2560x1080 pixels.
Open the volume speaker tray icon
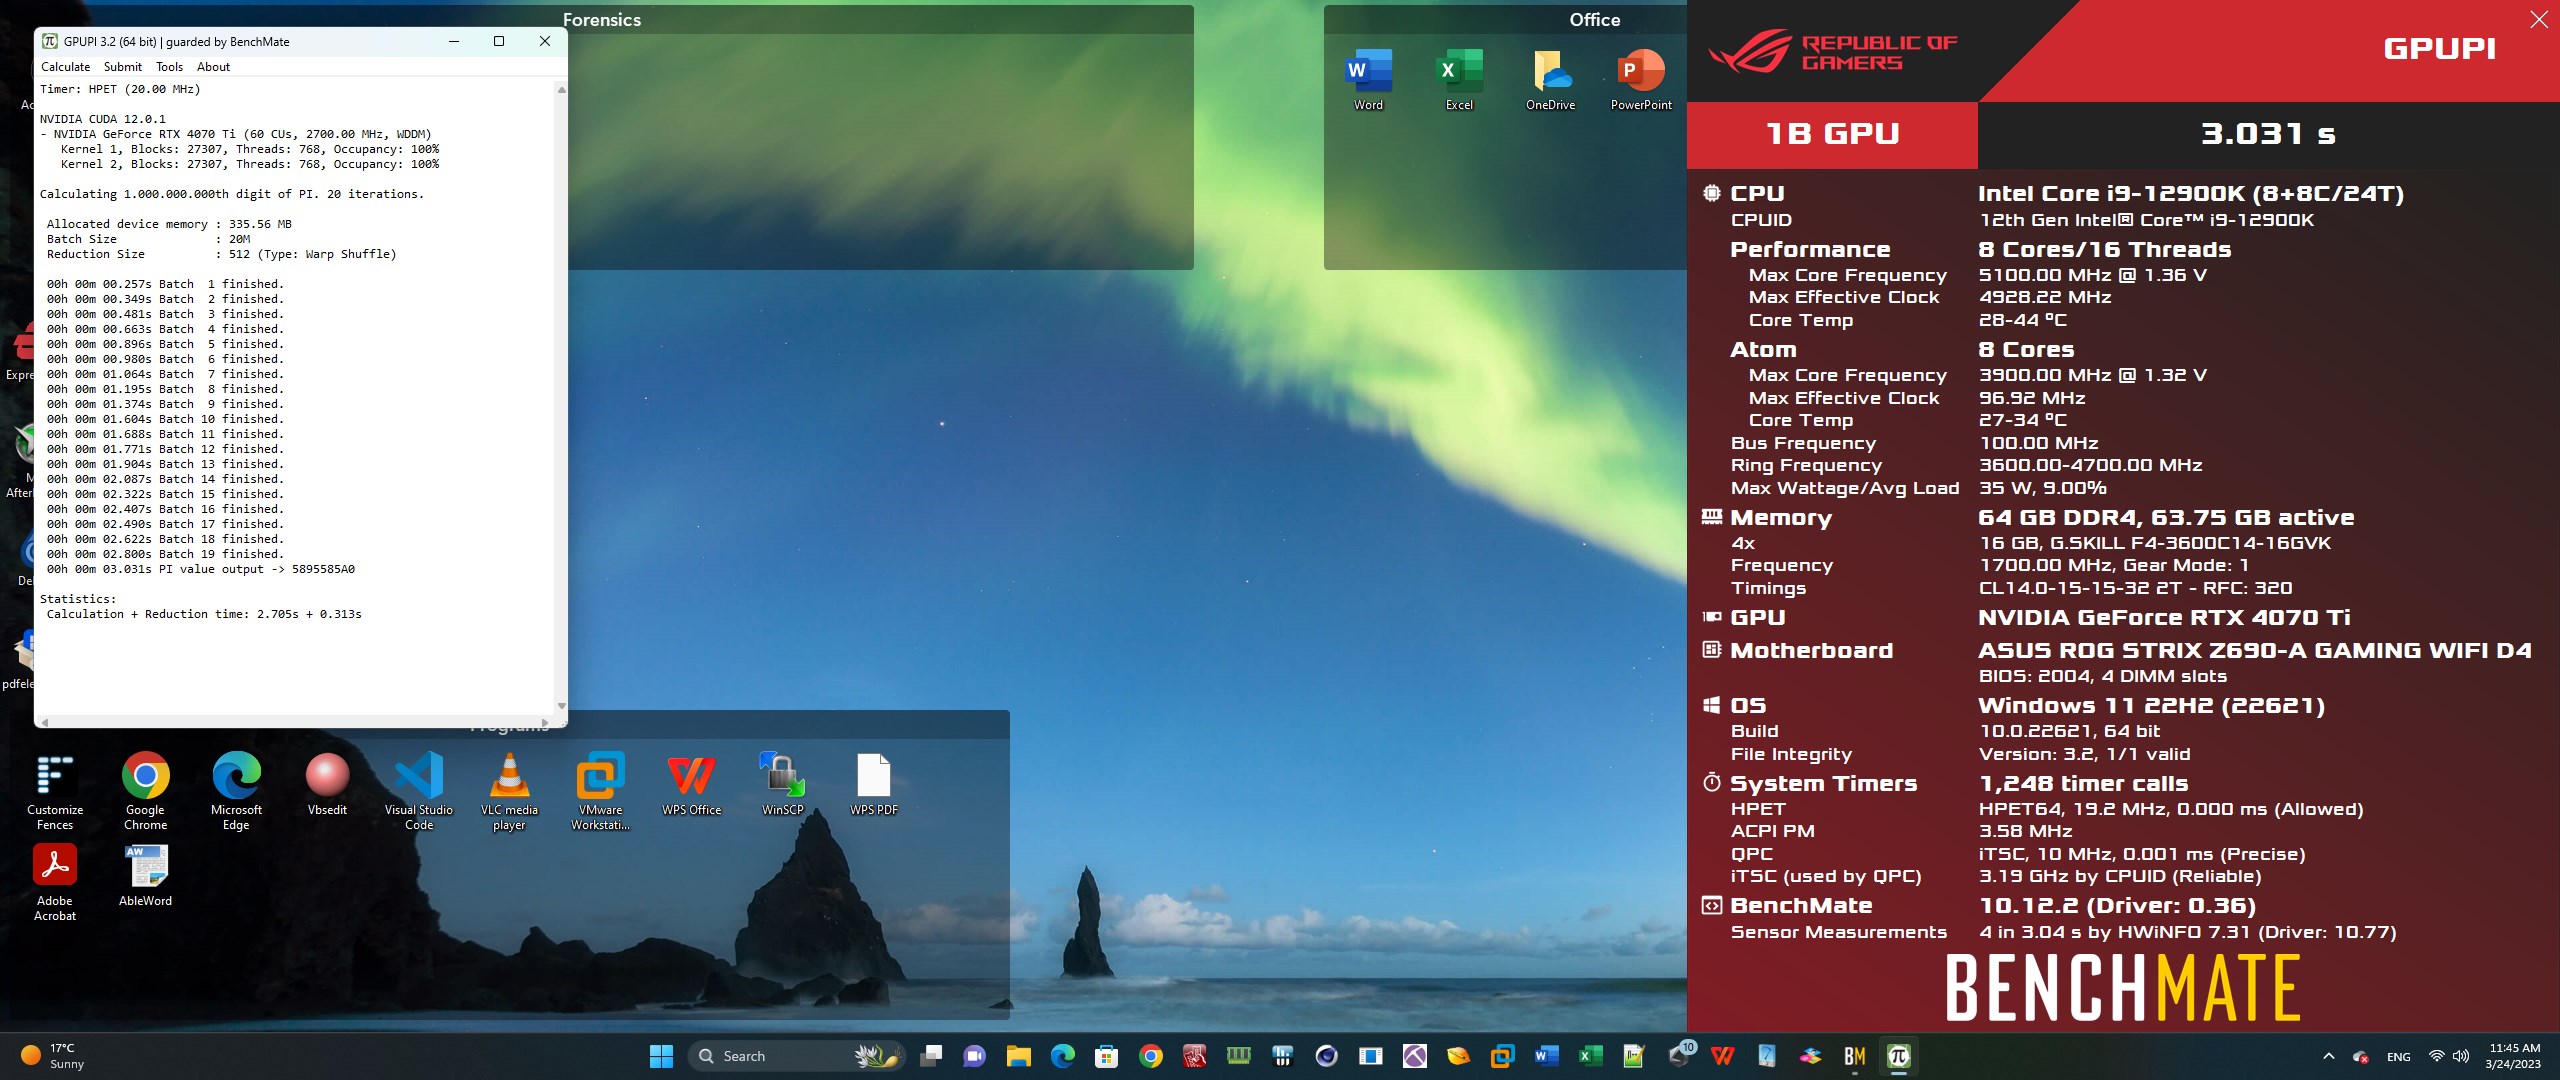[x=2461, y=1056]
